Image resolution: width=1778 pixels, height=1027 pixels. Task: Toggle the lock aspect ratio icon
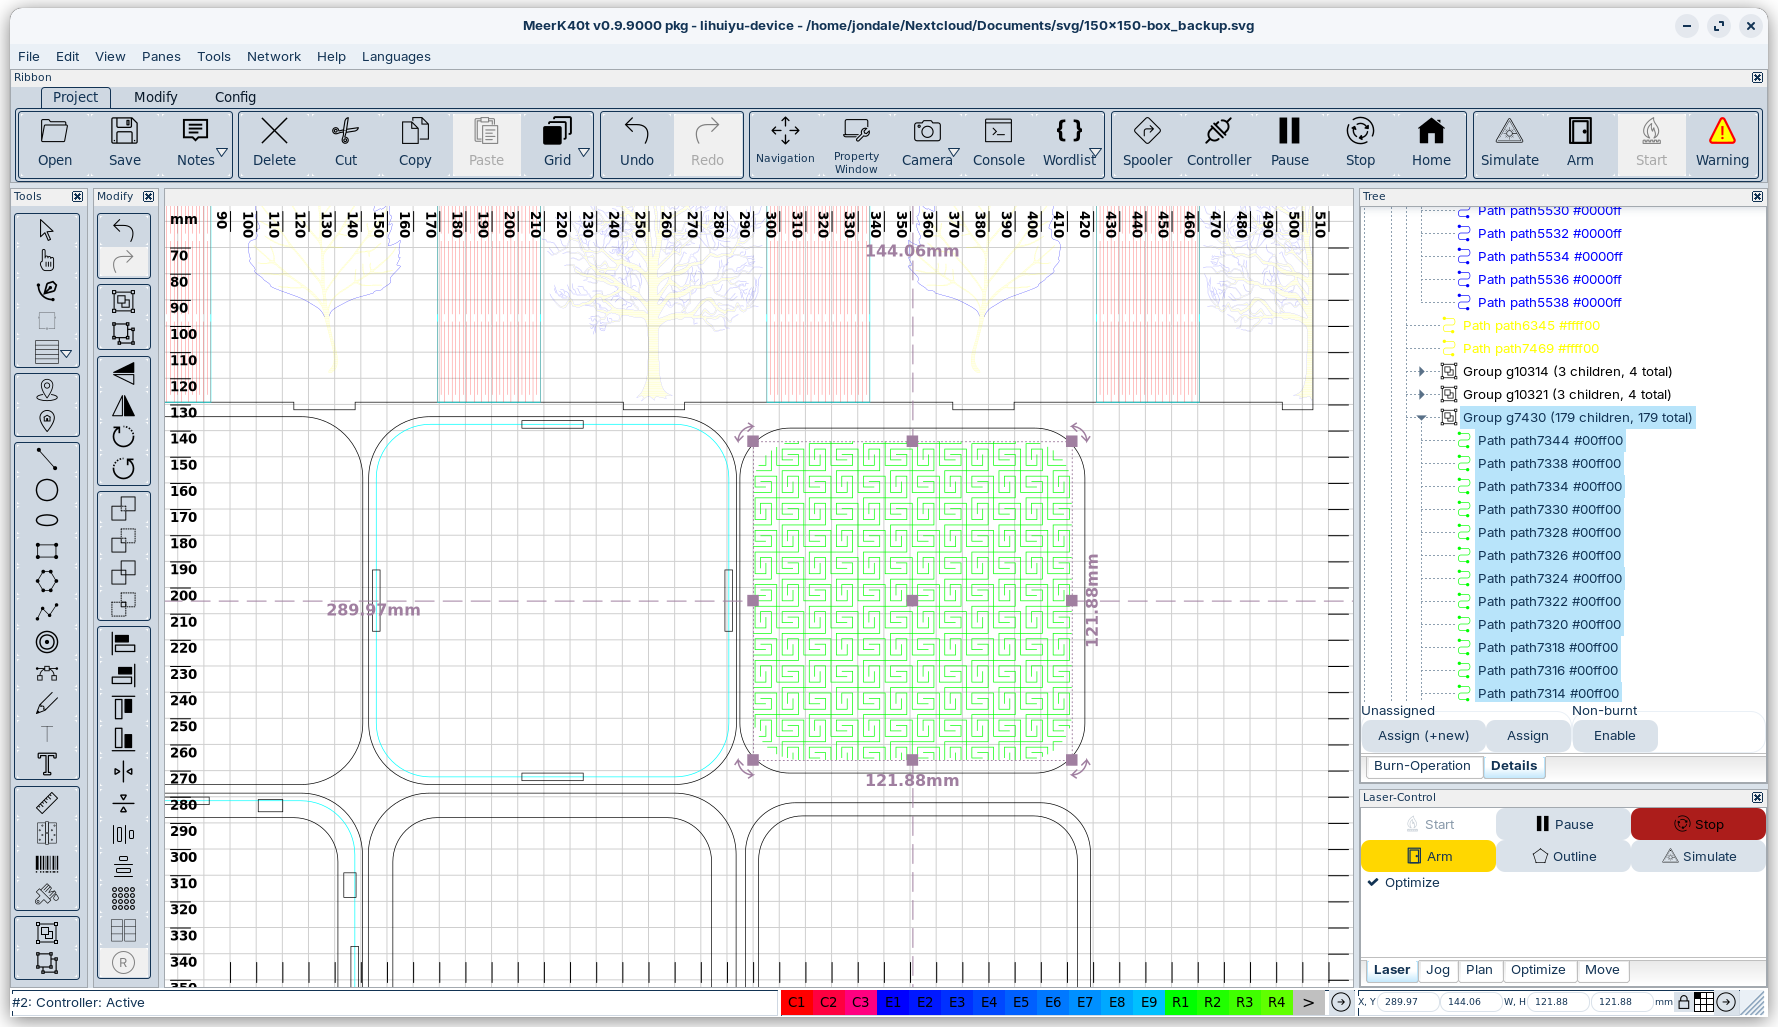pyautogui.click(x=1684, y=1001)
